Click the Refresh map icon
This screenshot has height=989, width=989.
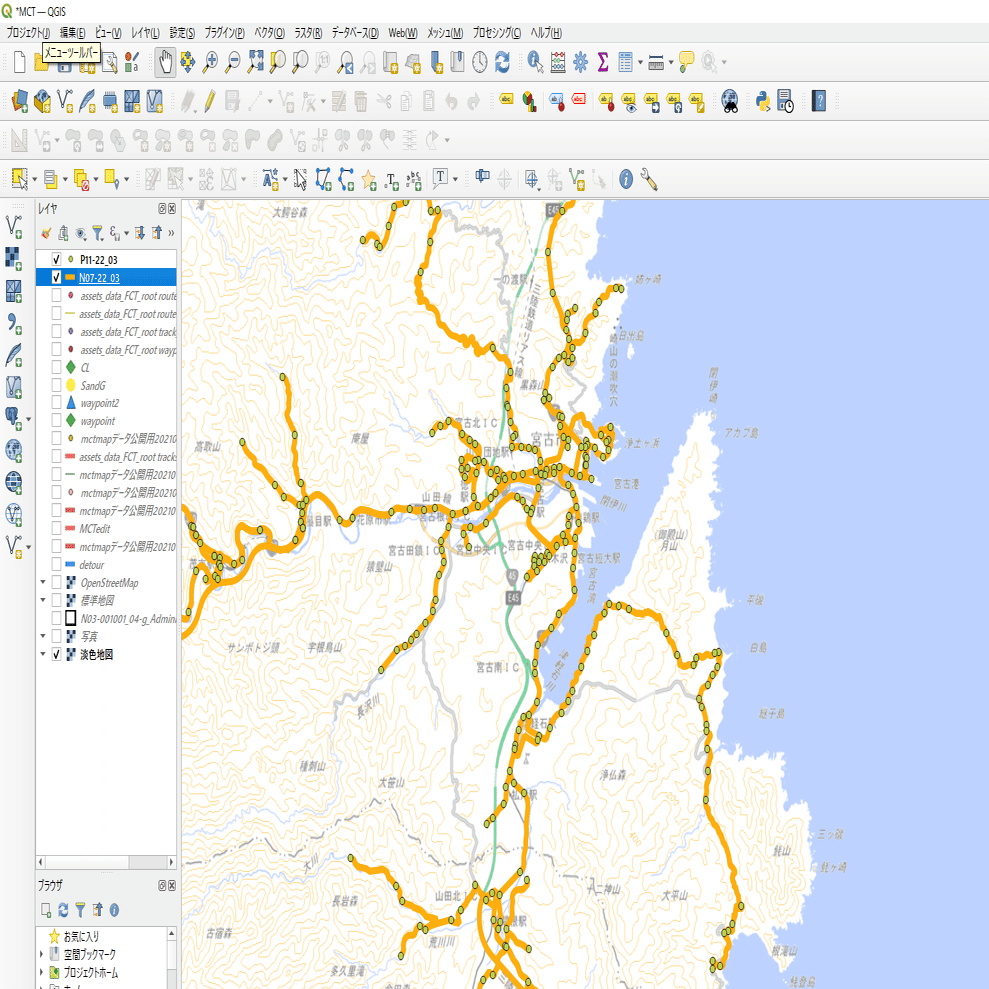tap(502, 62)
